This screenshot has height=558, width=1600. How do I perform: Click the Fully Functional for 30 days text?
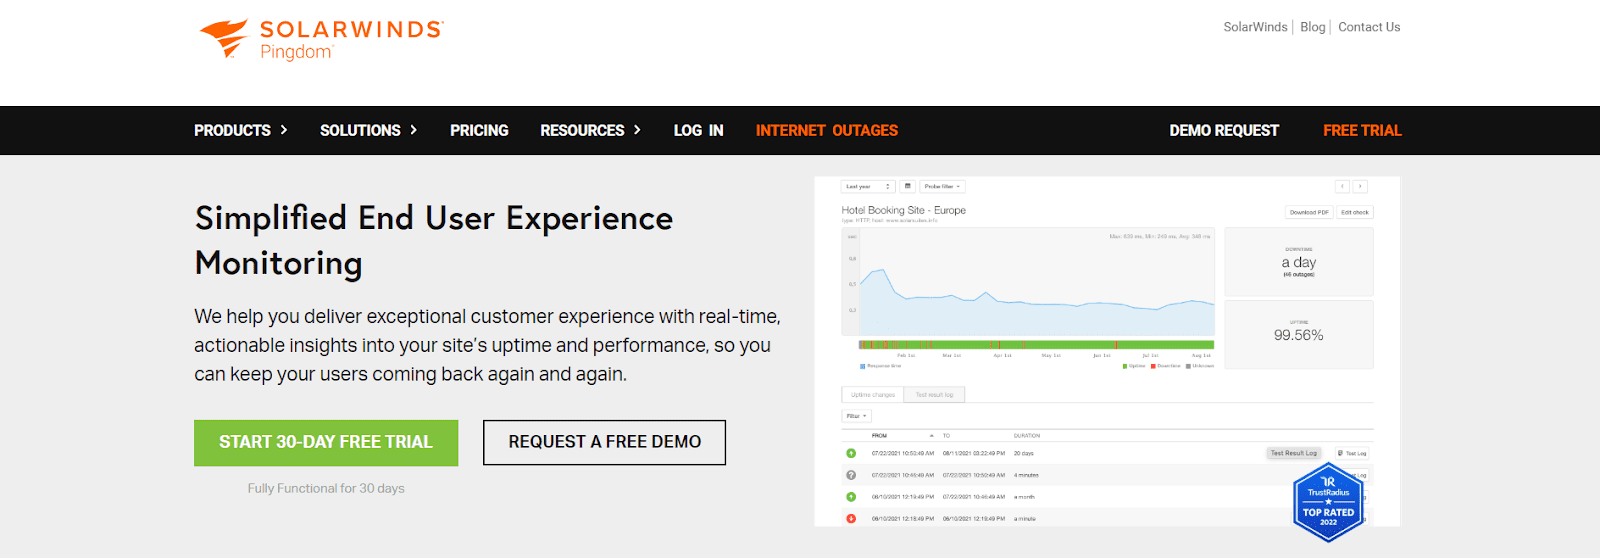coord(326,488)
